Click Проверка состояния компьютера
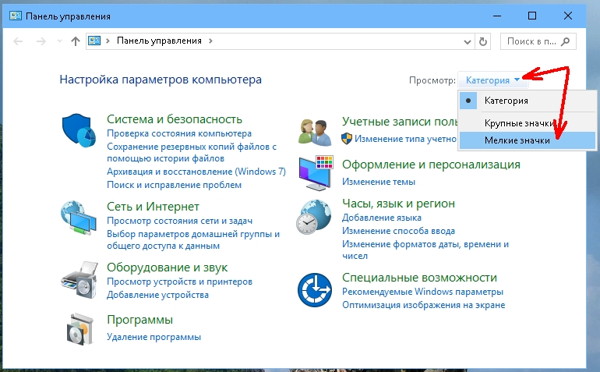This screenshot has width=600, height=372. tap(179, 134)
